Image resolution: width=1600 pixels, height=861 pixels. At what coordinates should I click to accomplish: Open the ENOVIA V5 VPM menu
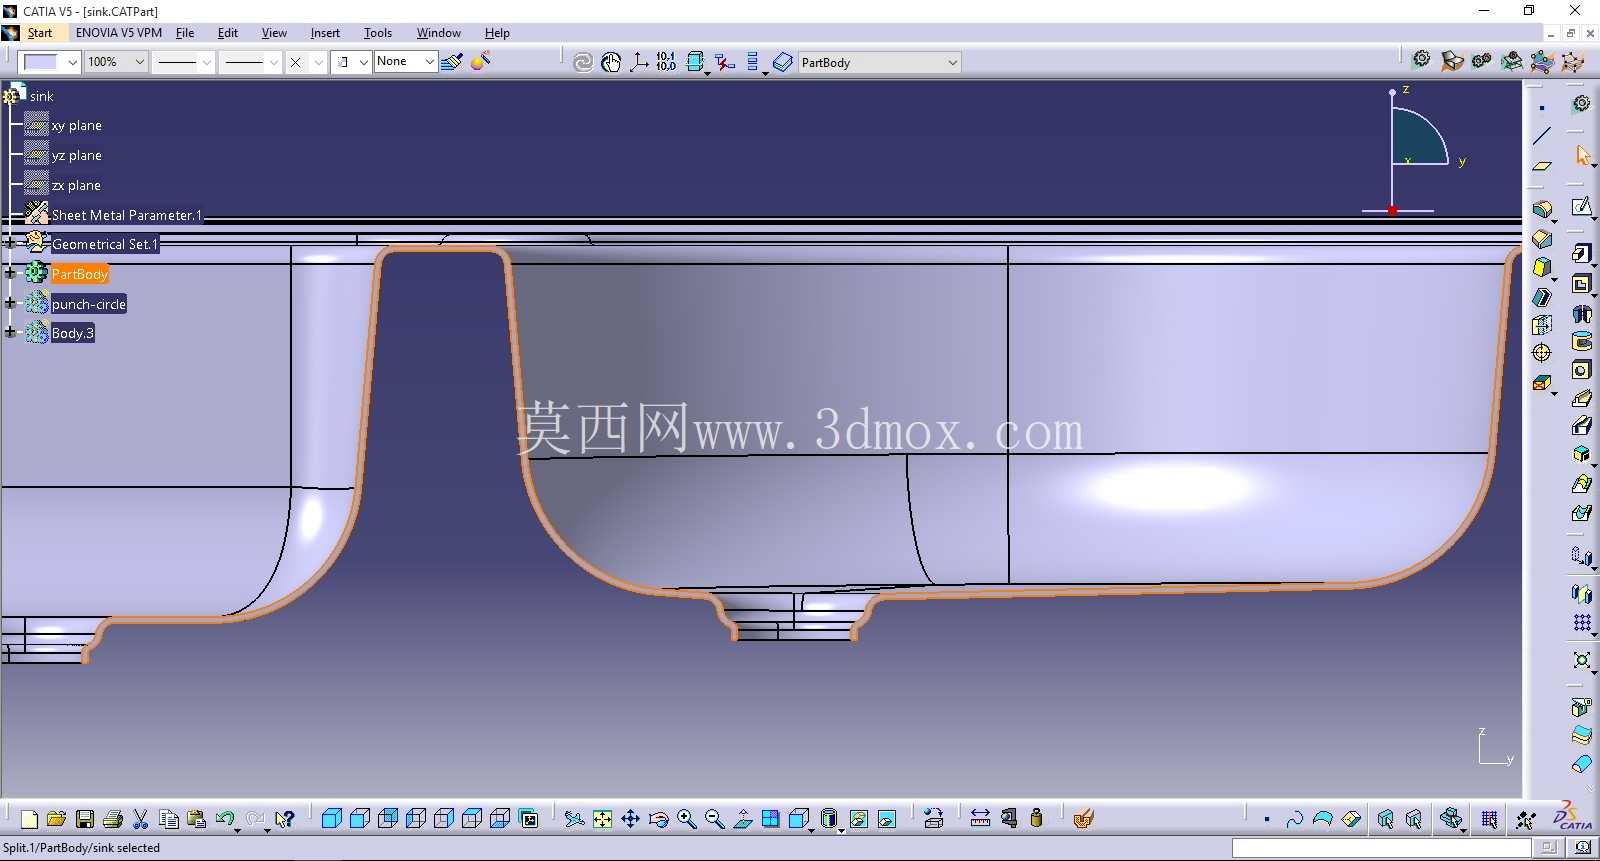[x=119, y=33]
